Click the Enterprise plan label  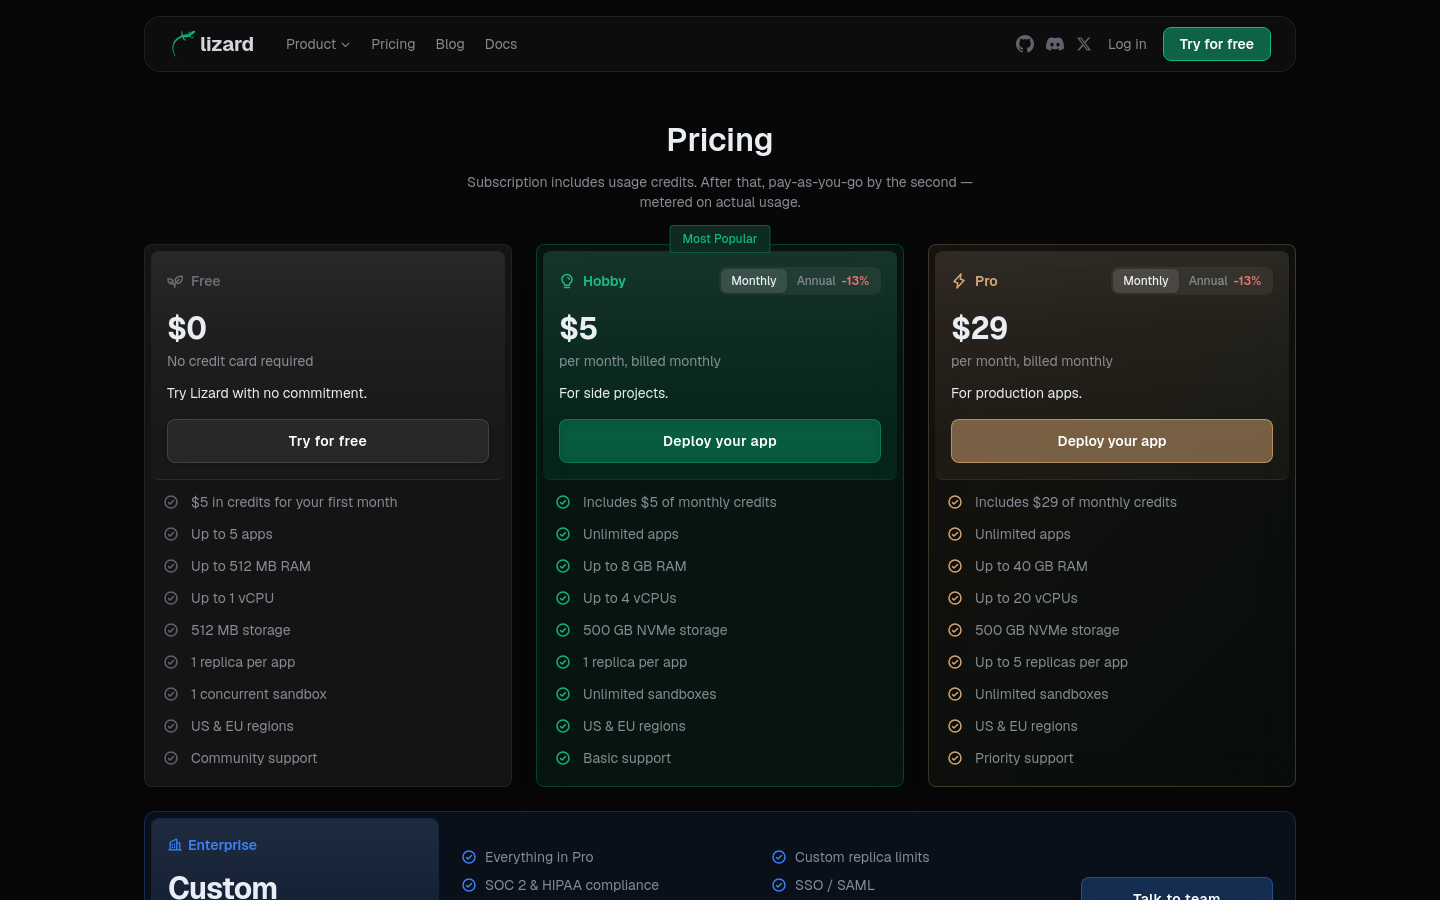pyautogui.click(x=222, y=845)
